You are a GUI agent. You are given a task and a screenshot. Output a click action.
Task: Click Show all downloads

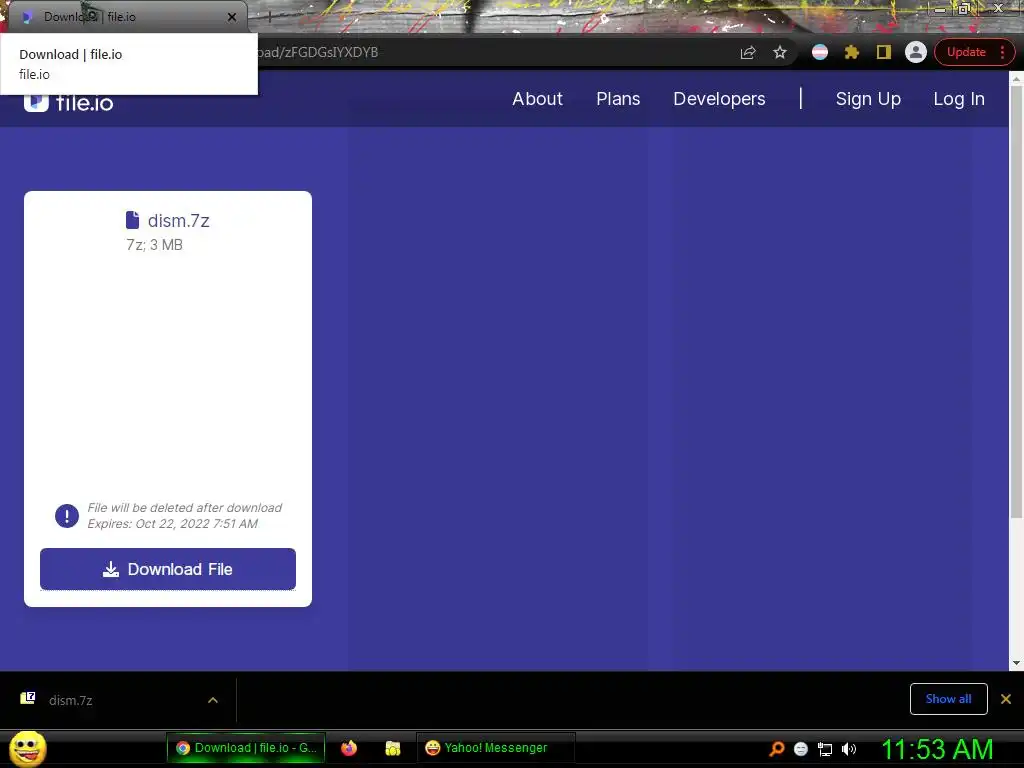point(948,699)
